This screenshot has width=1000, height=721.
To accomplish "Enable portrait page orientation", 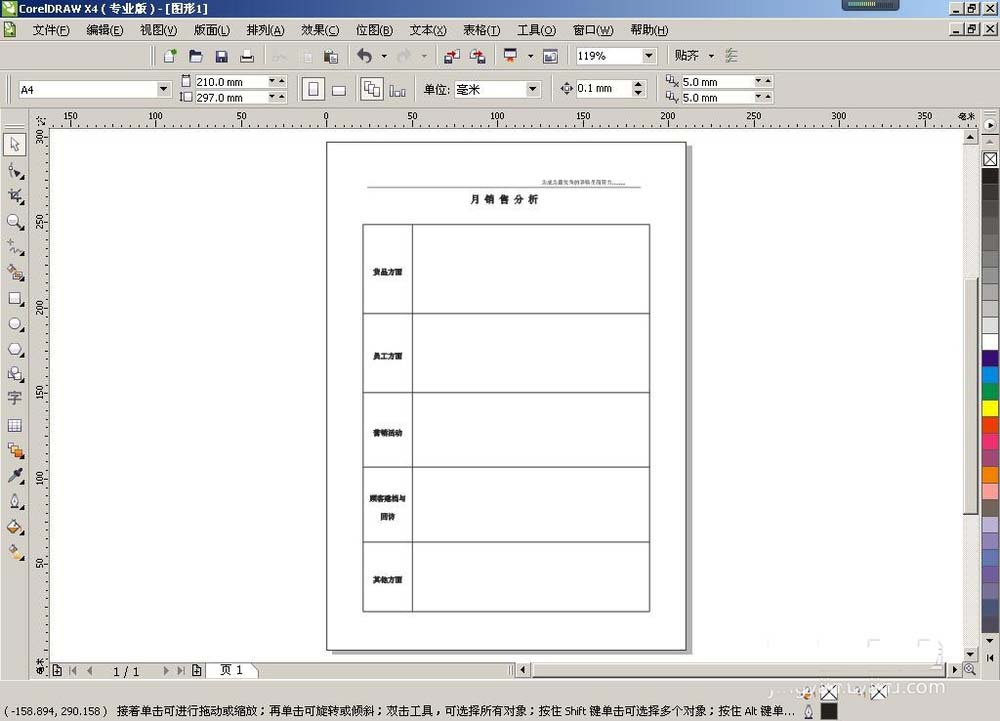I will point(313,89).
